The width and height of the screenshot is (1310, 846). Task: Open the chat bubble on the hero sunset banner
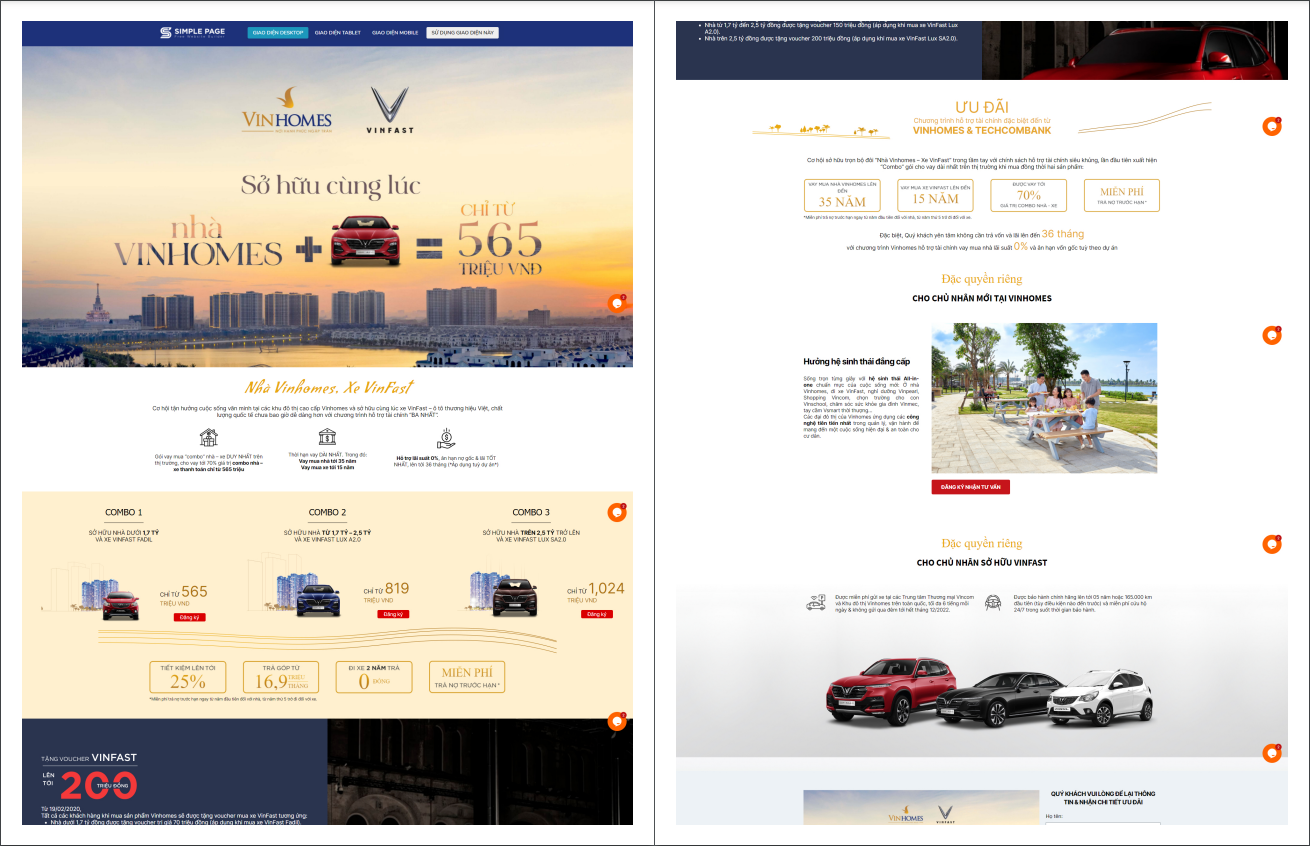coord(617,302)
